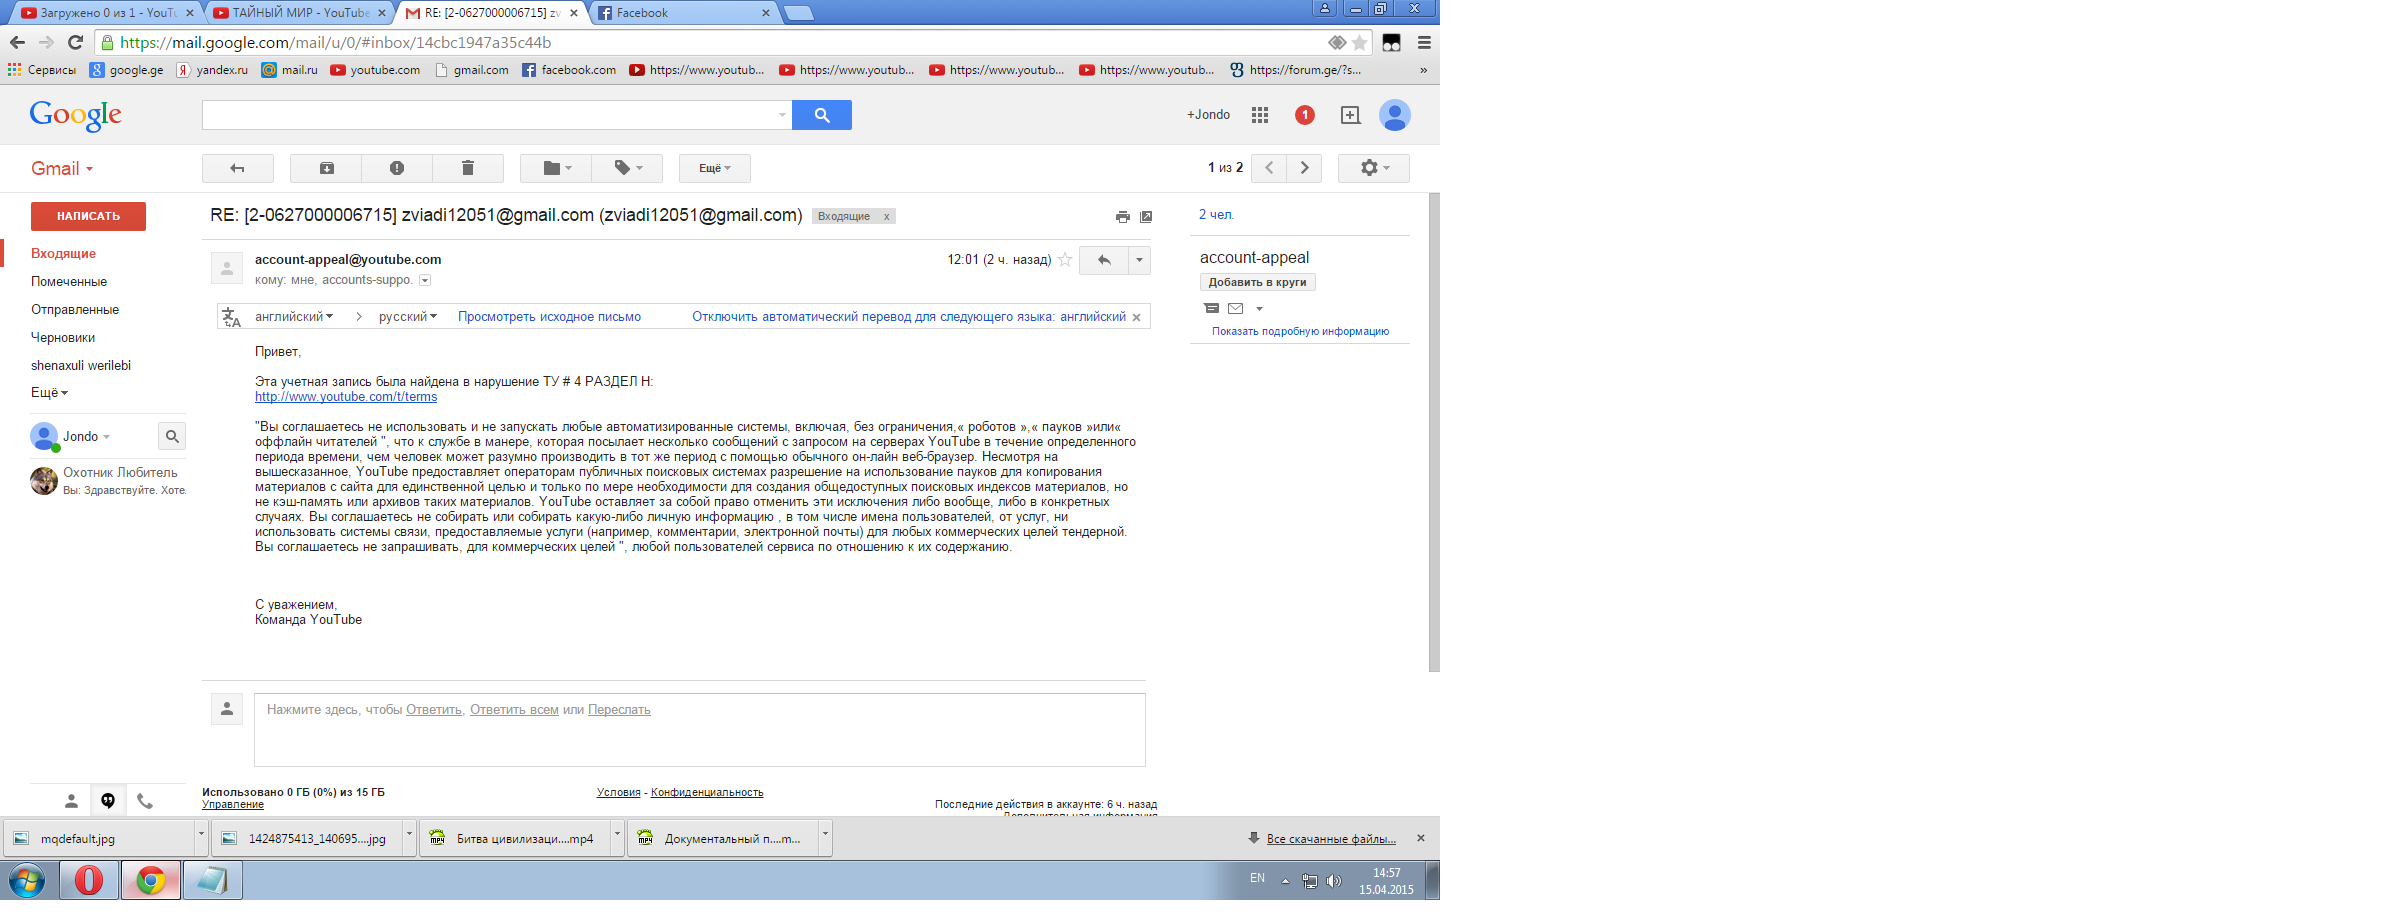2400x918 pixels.
Task: Open the Jondo chat status dropdown
Action: click(x=86, y=437)
